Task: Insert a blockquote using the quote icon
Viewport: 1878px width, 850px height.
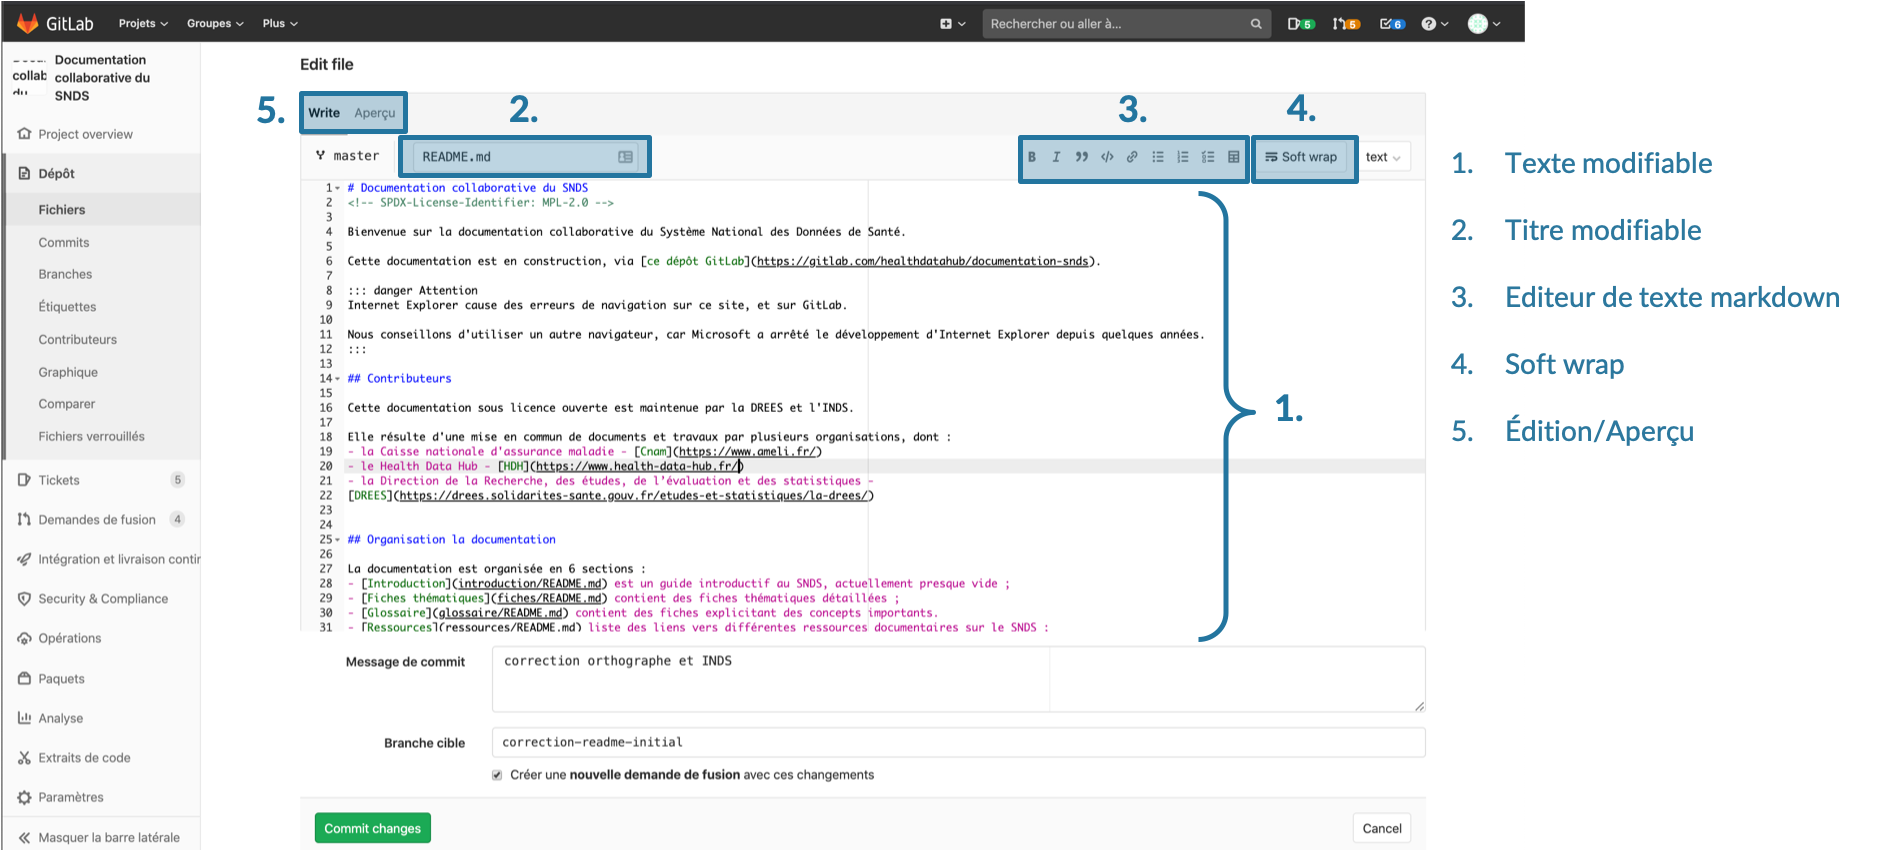Action: click(x=1081, y=157)
